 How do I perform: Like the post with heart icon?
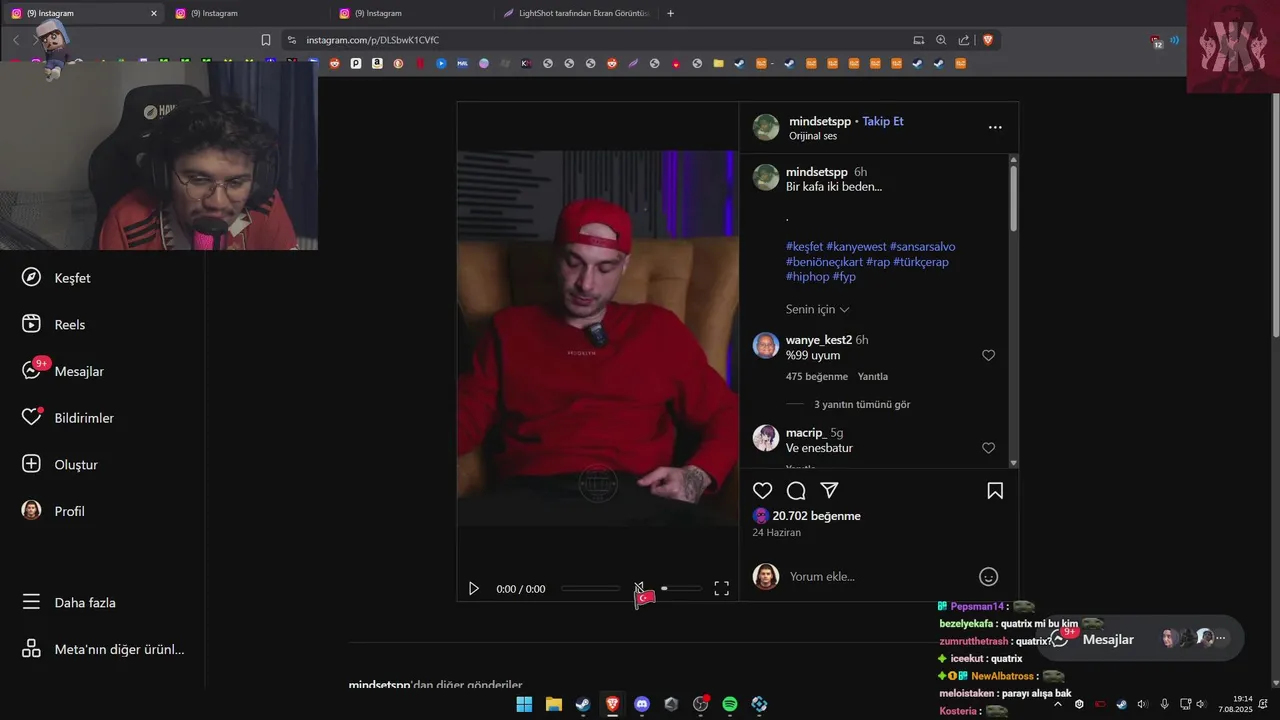763,491
